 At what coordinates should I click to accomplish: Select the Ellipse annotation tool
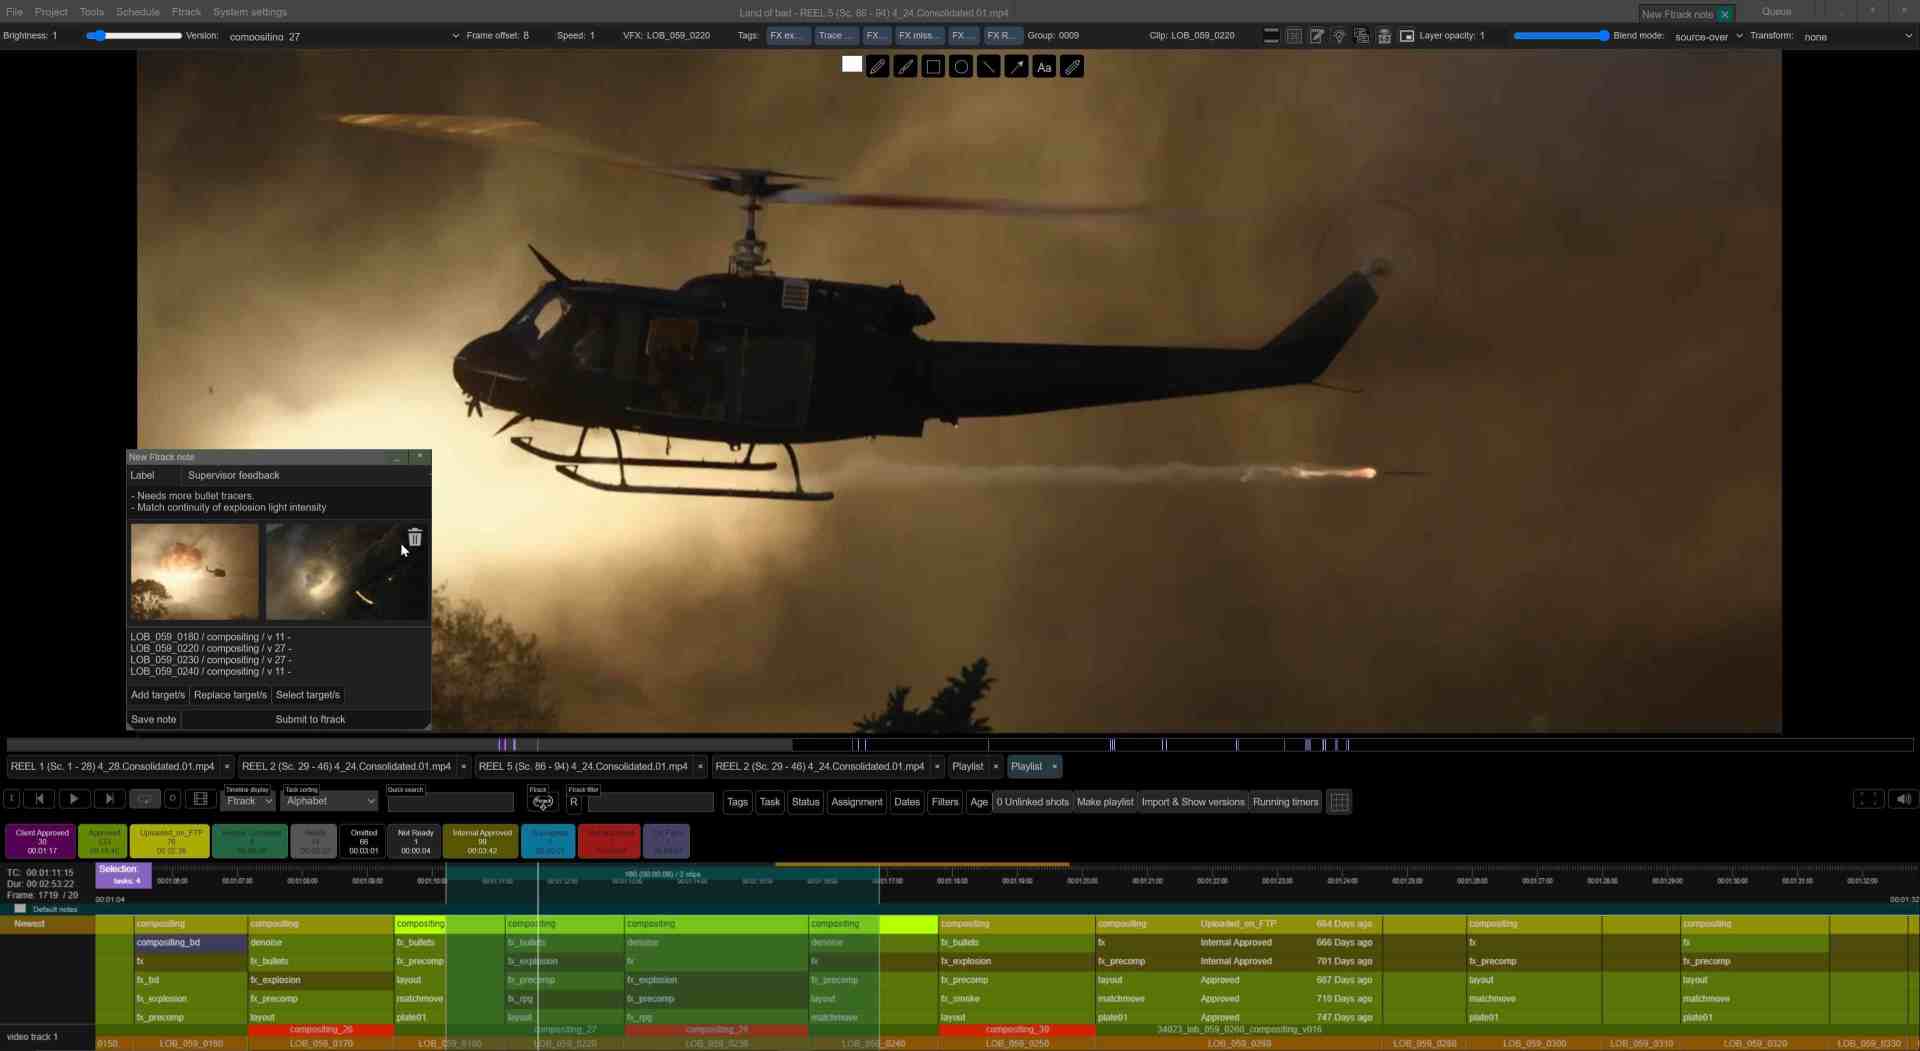pos(960,67)
